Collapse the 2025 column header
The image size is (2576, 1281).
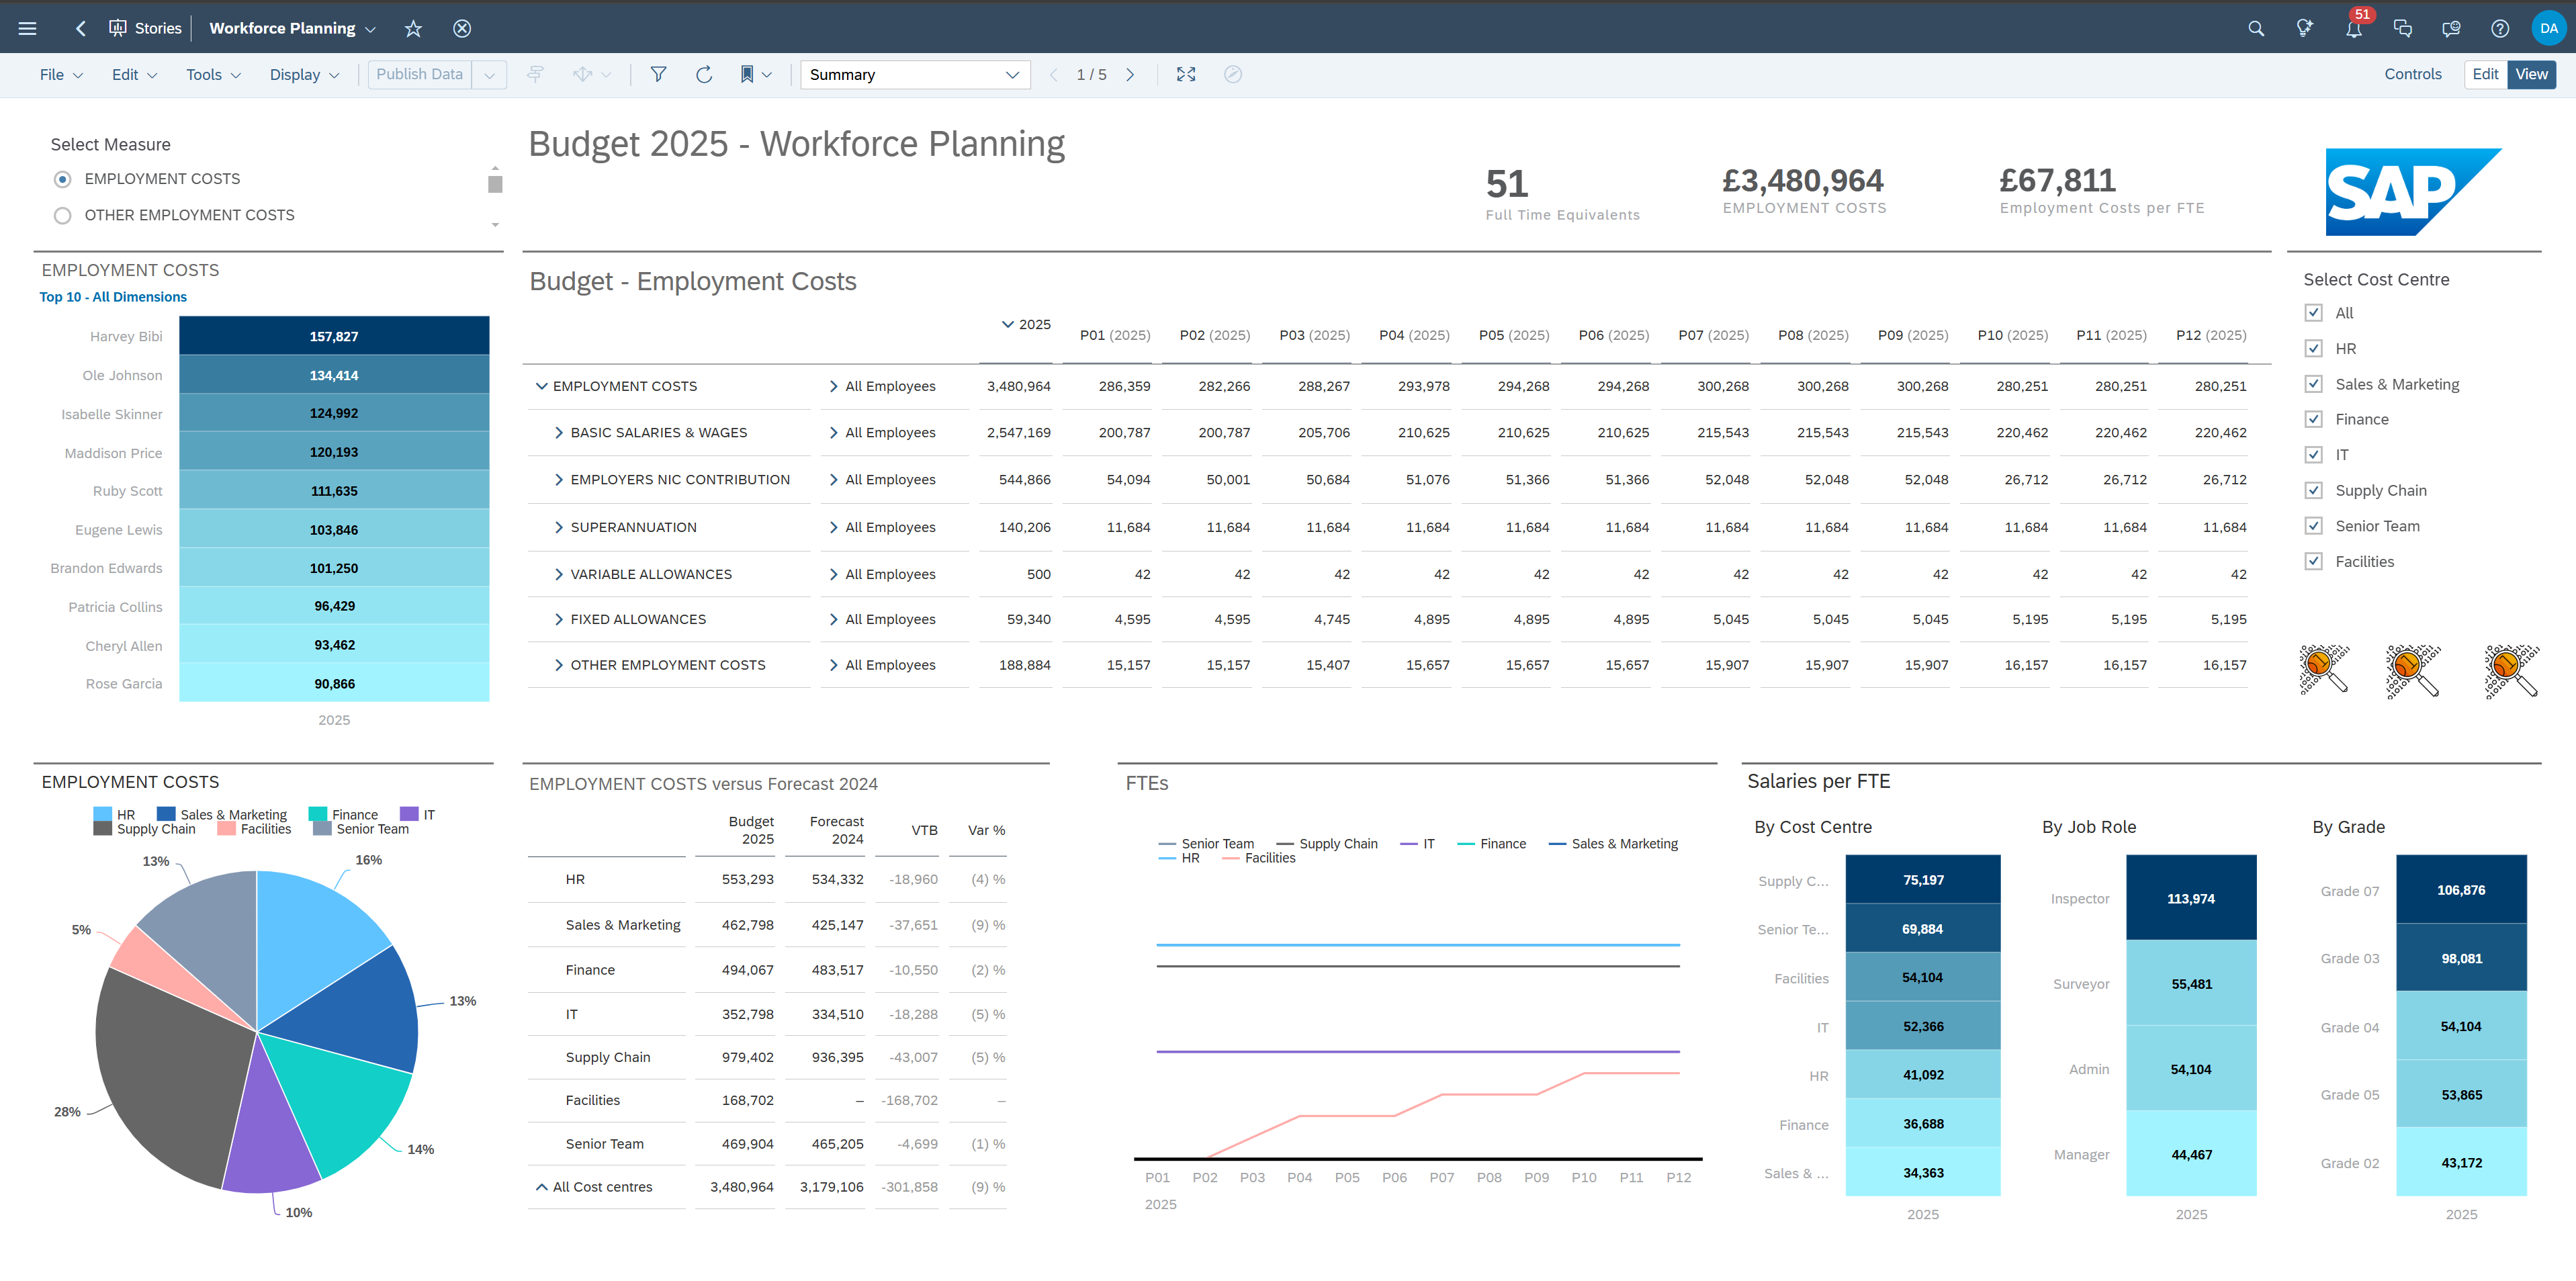tap(1007, 324)
